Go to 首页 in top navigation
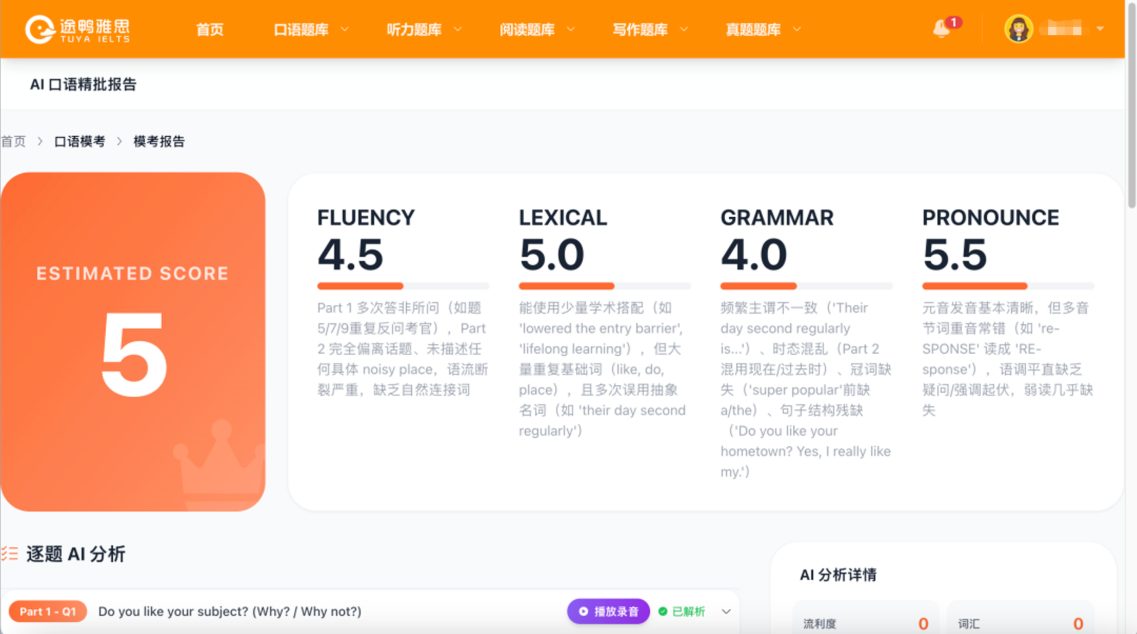This screenshot has width=1137, height=634. click(x=210, y=30)
